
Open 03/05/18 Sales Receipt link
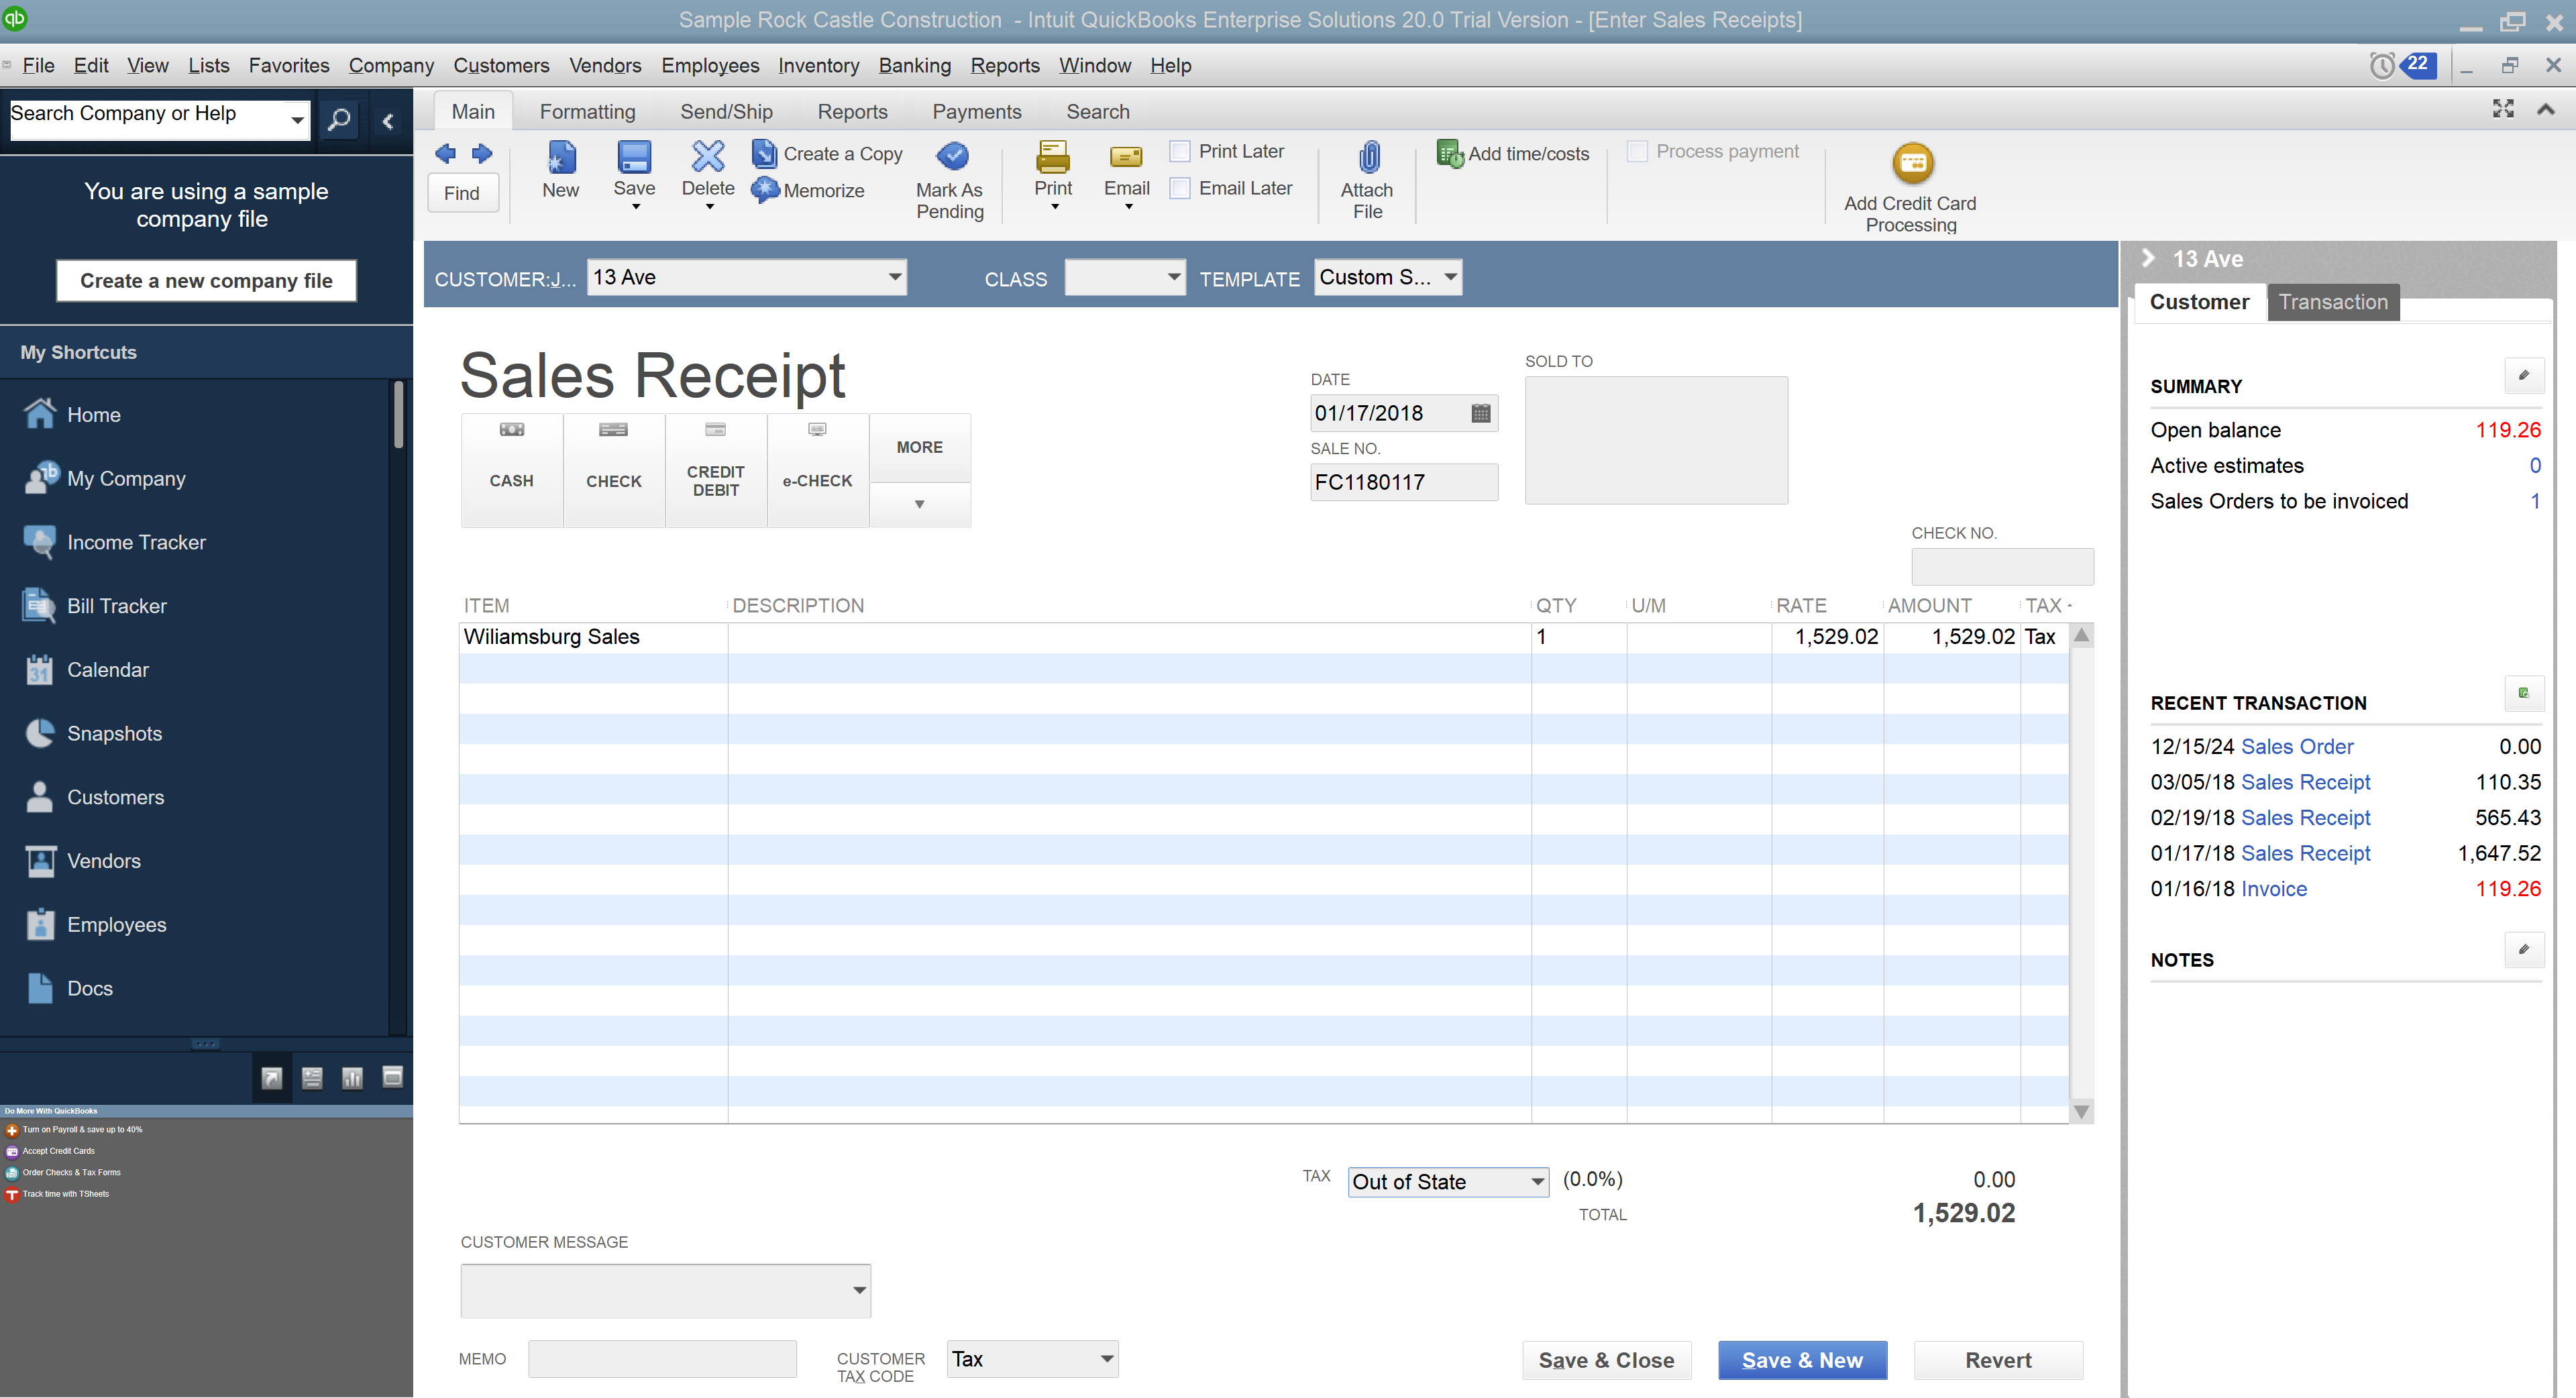[2305, 782]
